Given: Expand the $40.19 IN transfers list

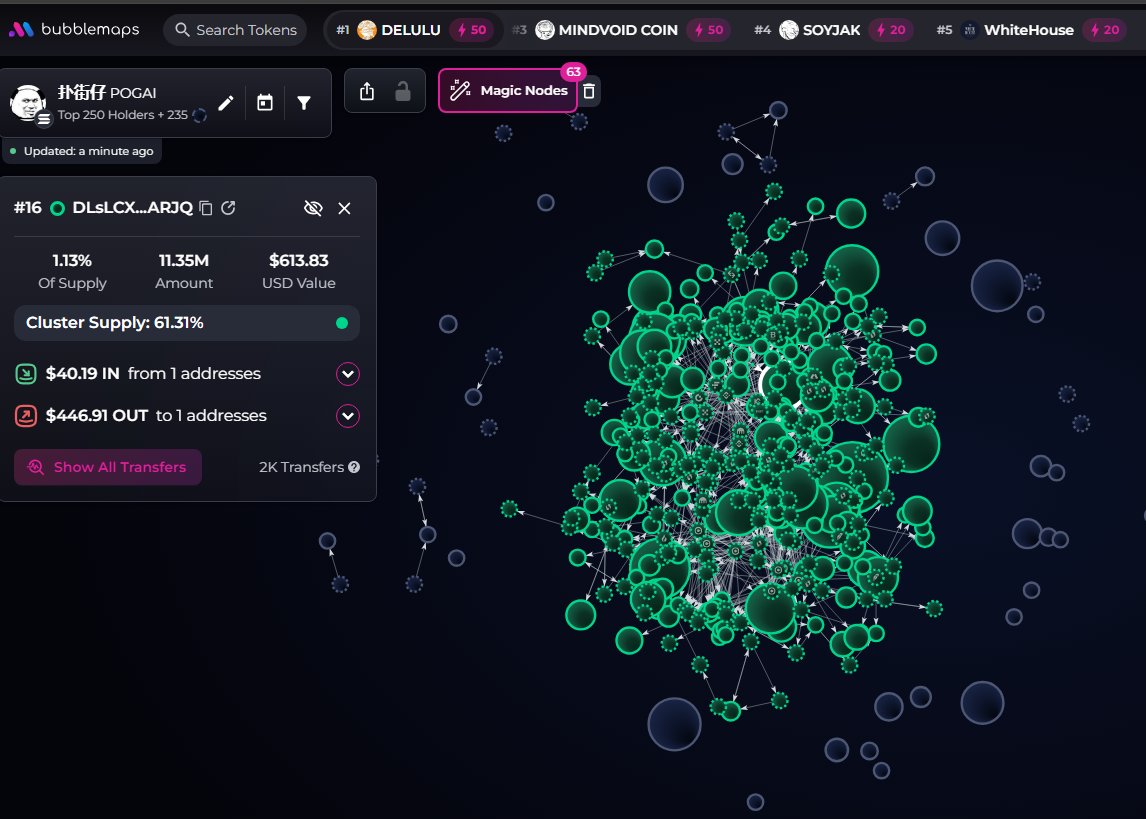Looking at the screenshot, I should point(348,374).
